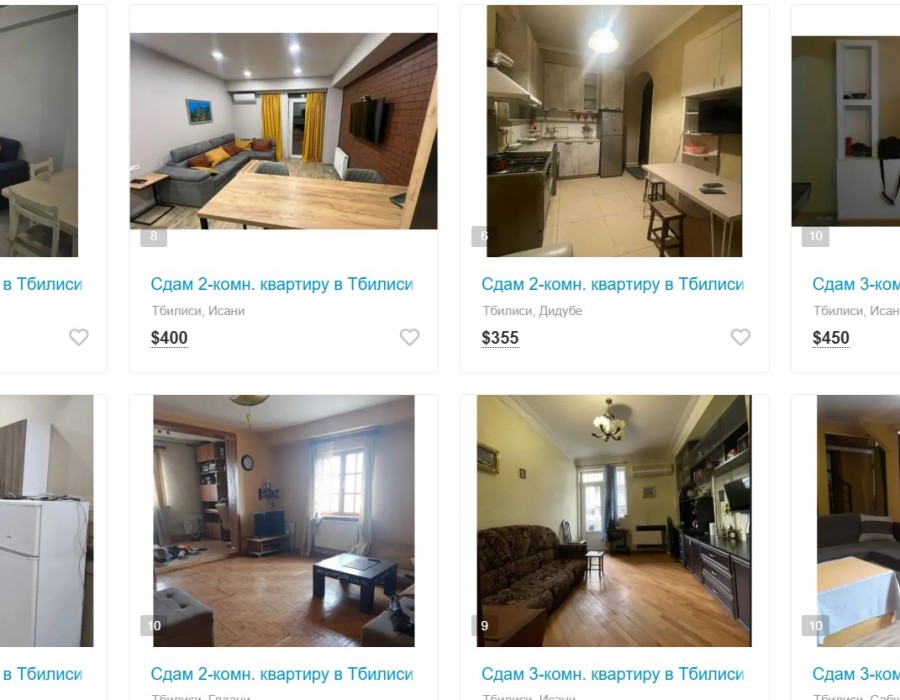900x700 pixels.
Task: View the kitchen photo with breakfast bar
Action: [x=614, y=131]
